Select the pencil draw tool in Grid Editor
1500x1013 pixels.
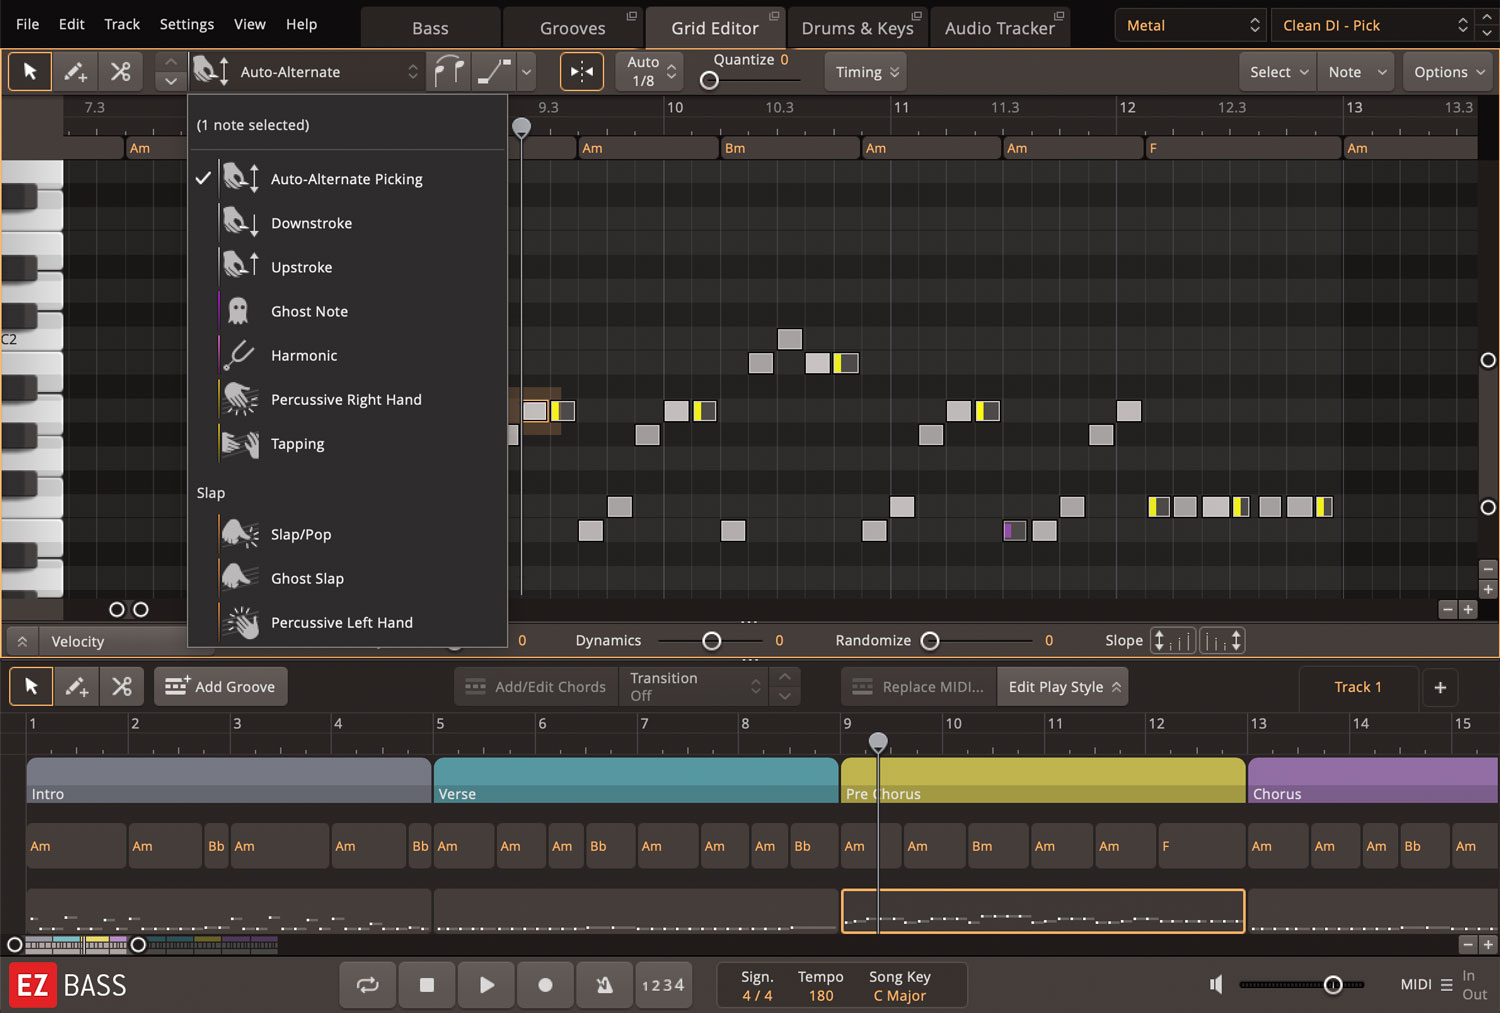(x=75, y=72)
